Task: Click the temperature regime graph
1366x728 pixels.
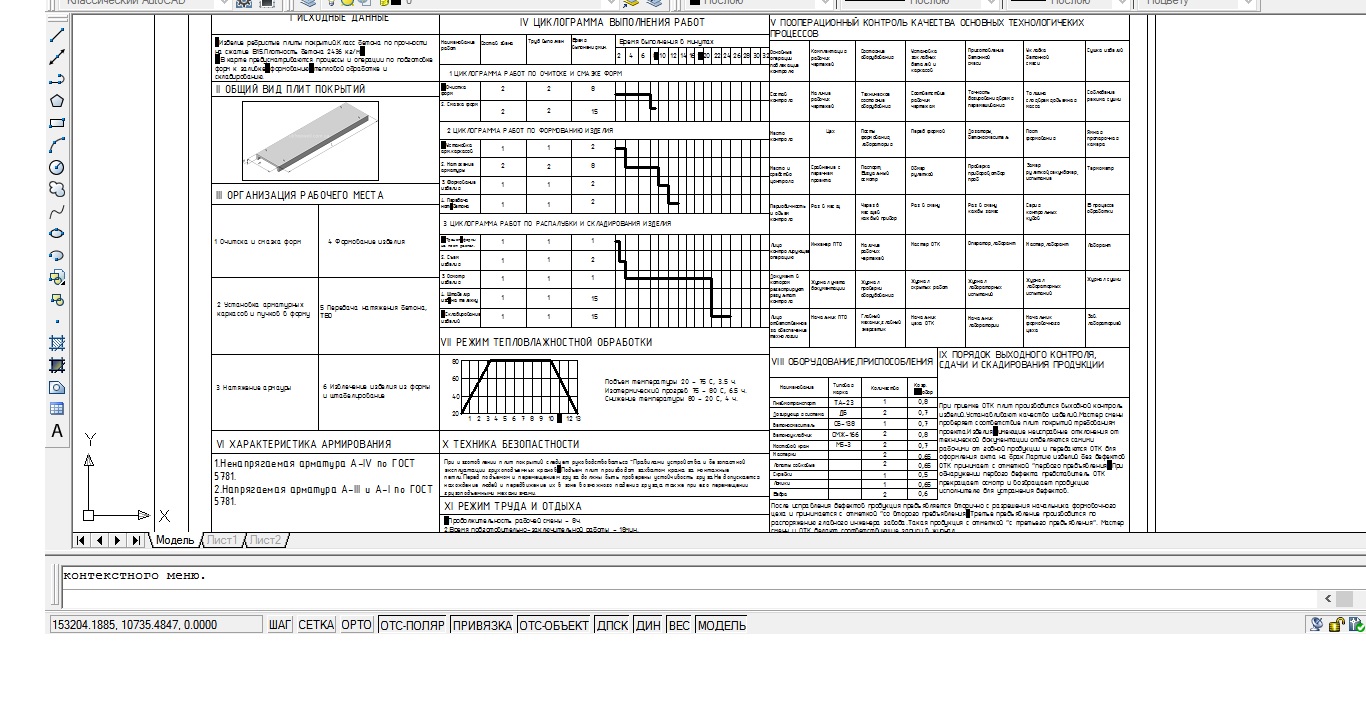Action: click(x=515, y=389)
